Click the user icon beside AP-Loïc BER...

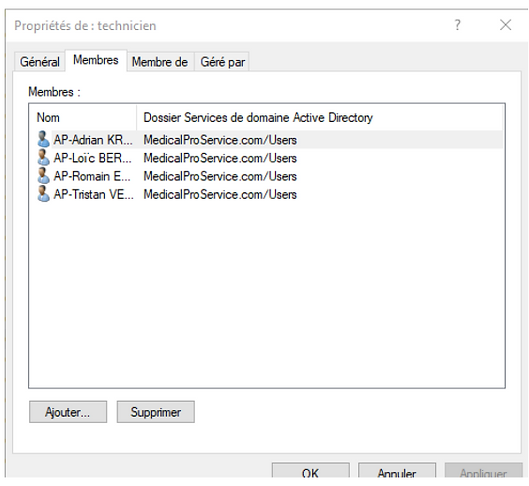pyautogui.click(x=43, y=158)
